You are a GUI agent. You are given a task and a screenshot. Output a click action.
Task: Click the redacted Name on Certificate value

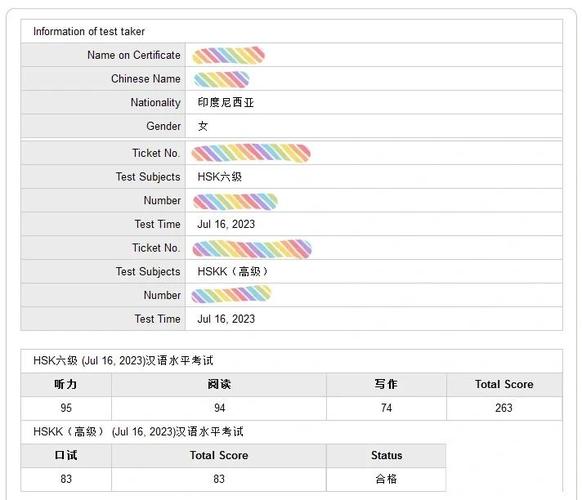pos(228,55)
